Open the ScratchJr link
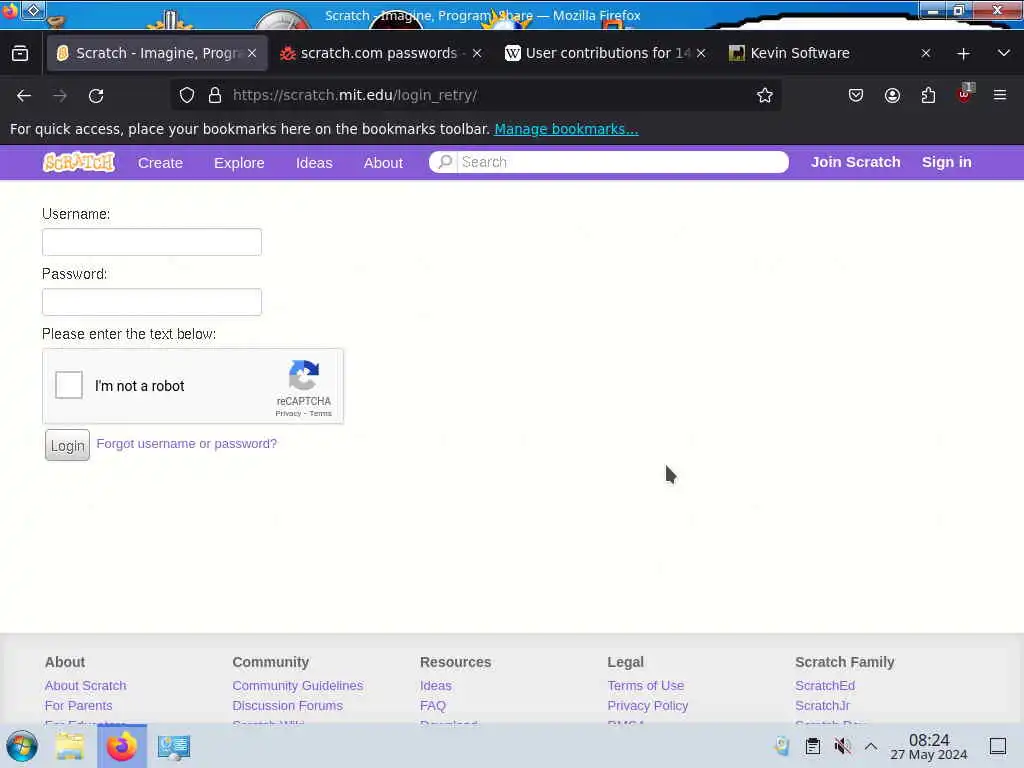The height and width of the screenshot is (768, 1024). tap(822, 706)
